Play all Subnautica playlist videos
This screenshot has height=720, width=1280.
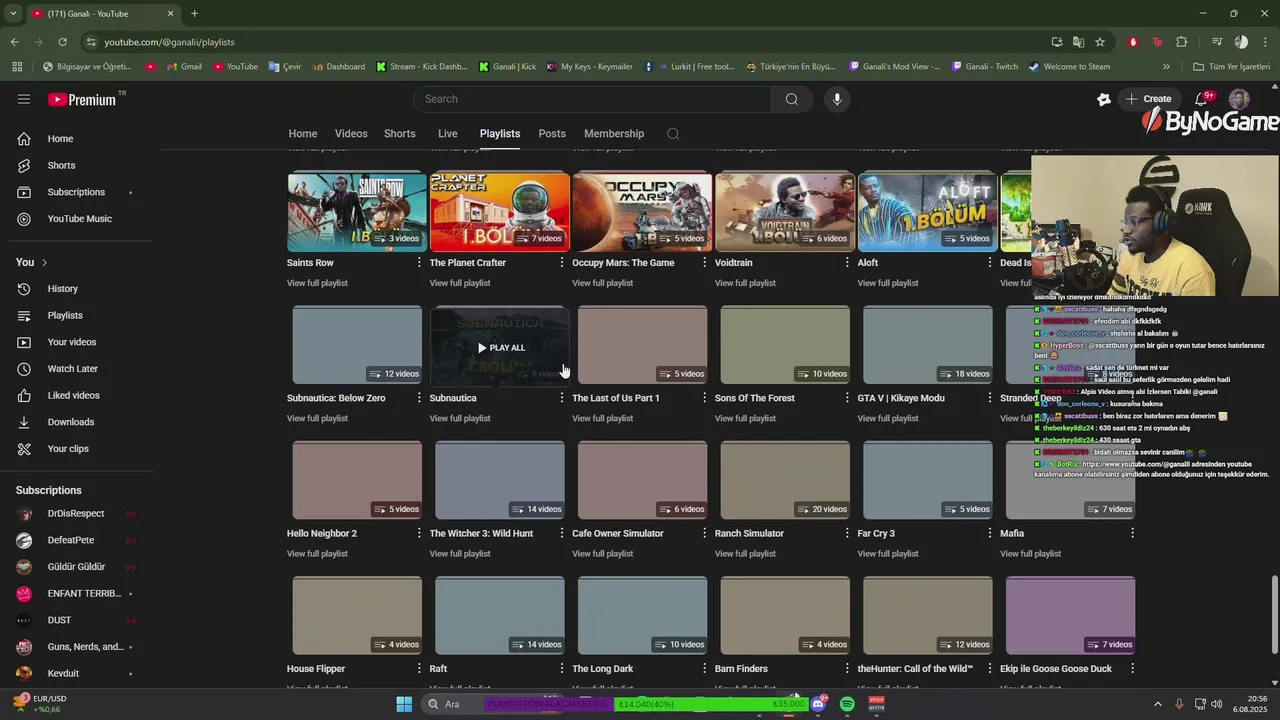500,347
